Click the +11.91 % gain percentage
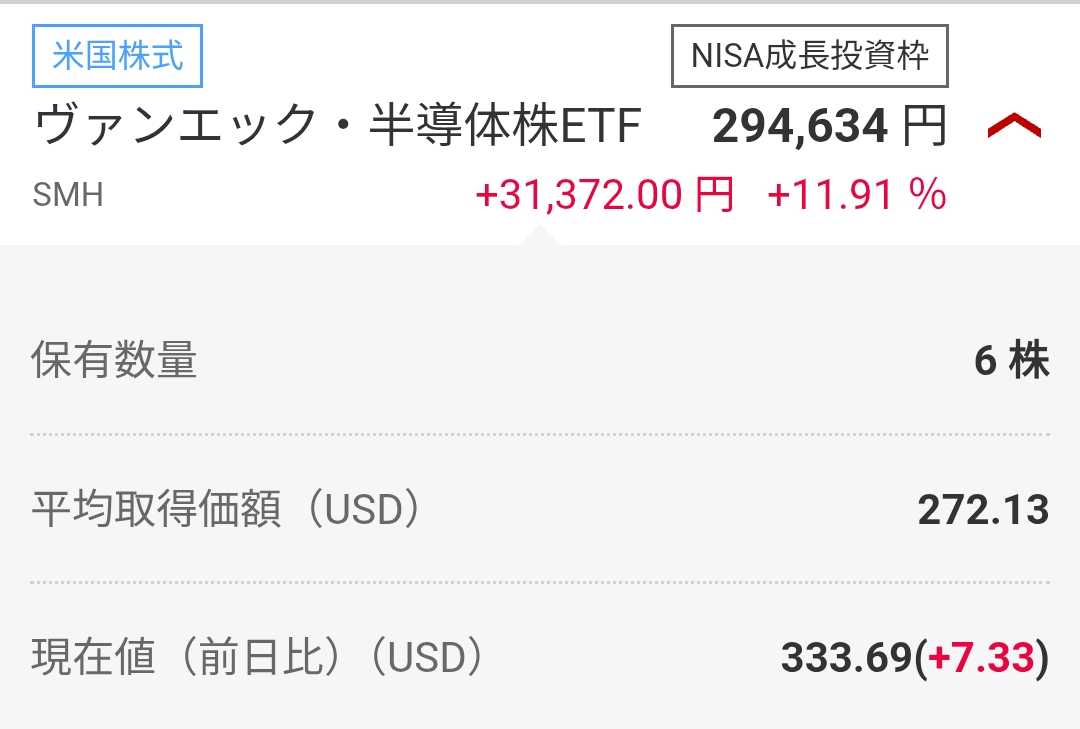 pos(856,194)
